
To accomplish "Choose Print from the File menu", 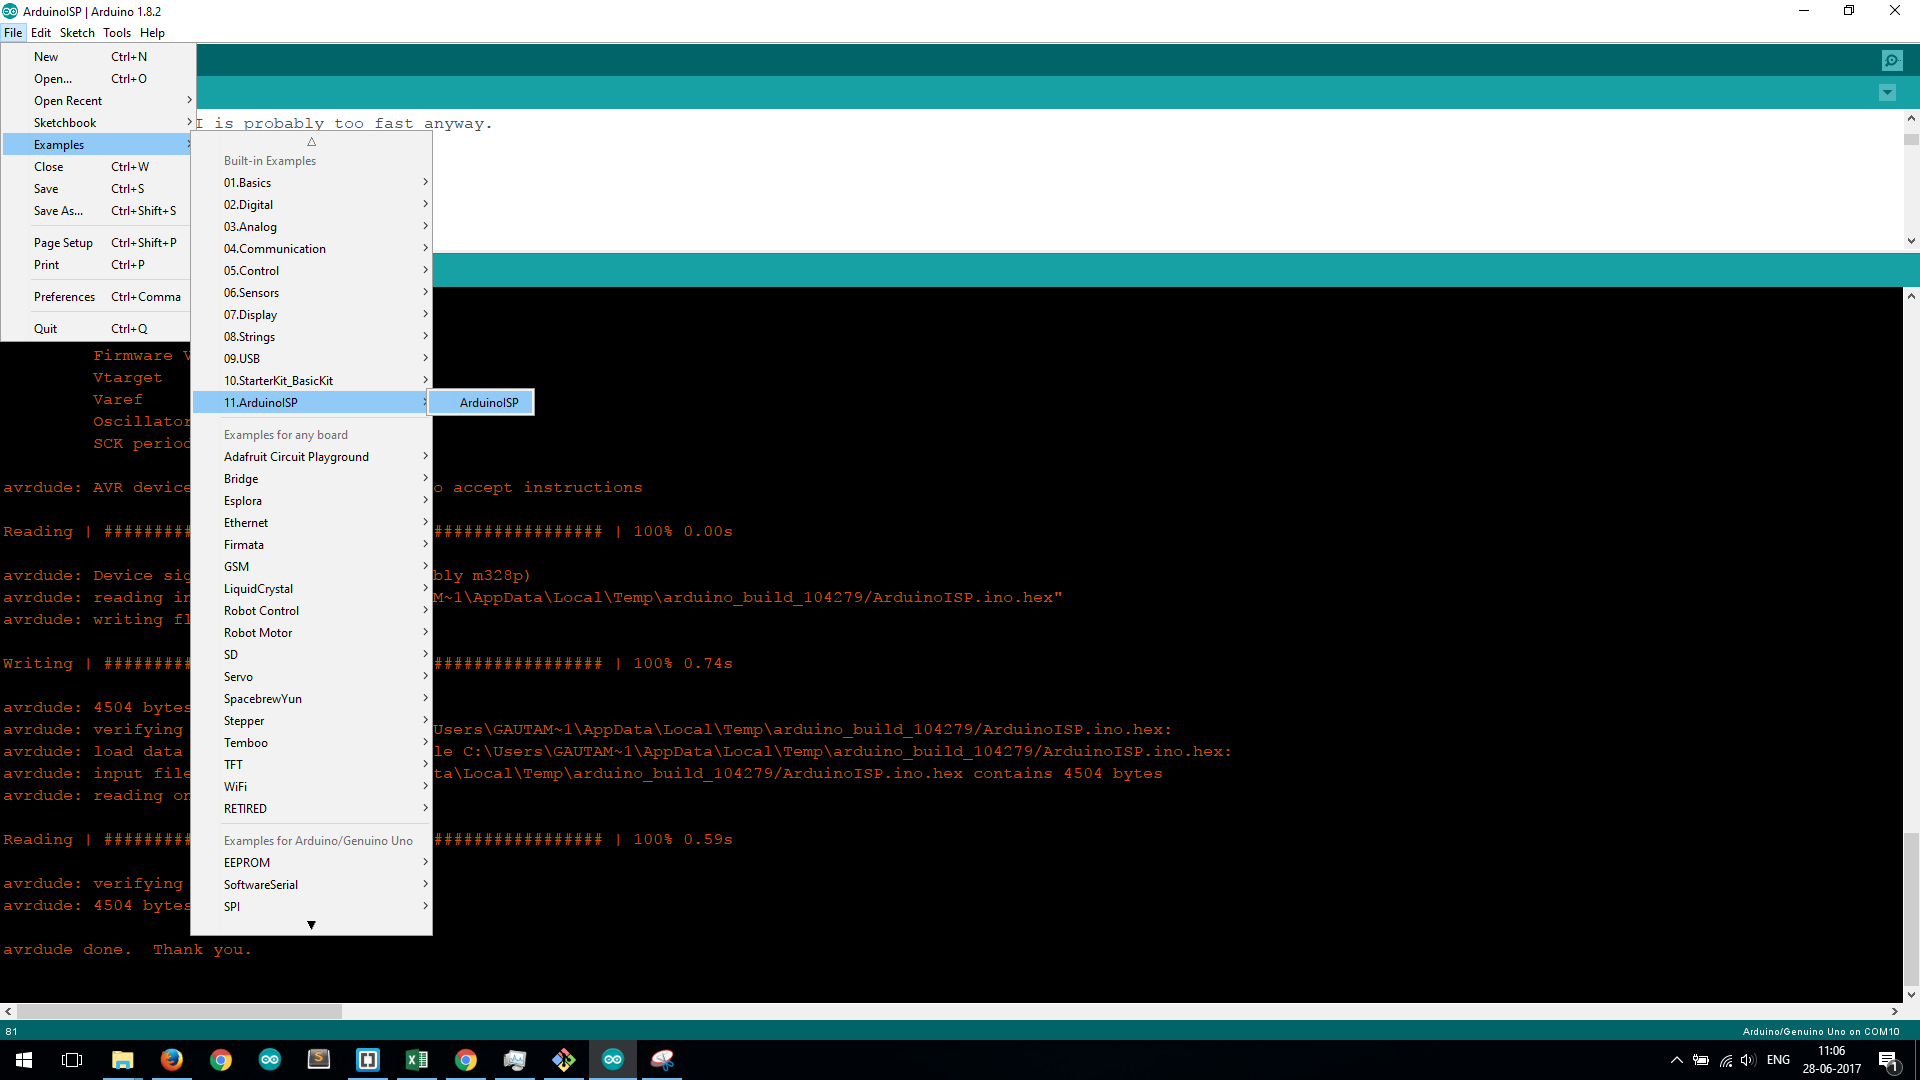I will click(x=98, y=265).
